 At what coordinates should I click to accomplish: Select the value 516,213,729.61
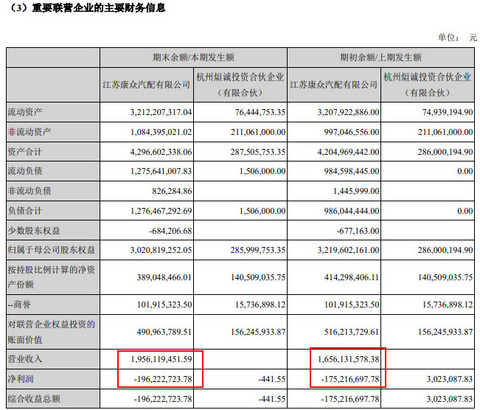352,332
